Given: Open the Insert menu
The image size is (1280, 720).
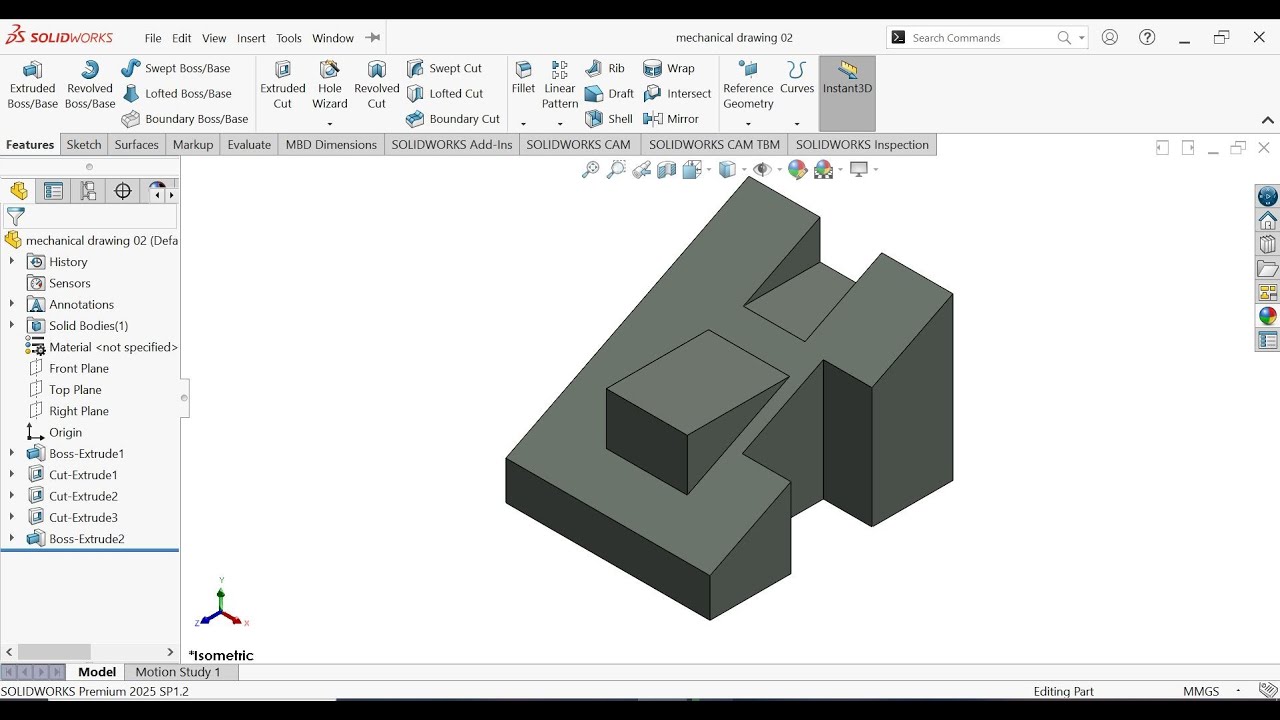Looking at the screenshot, I should point(251,38).
